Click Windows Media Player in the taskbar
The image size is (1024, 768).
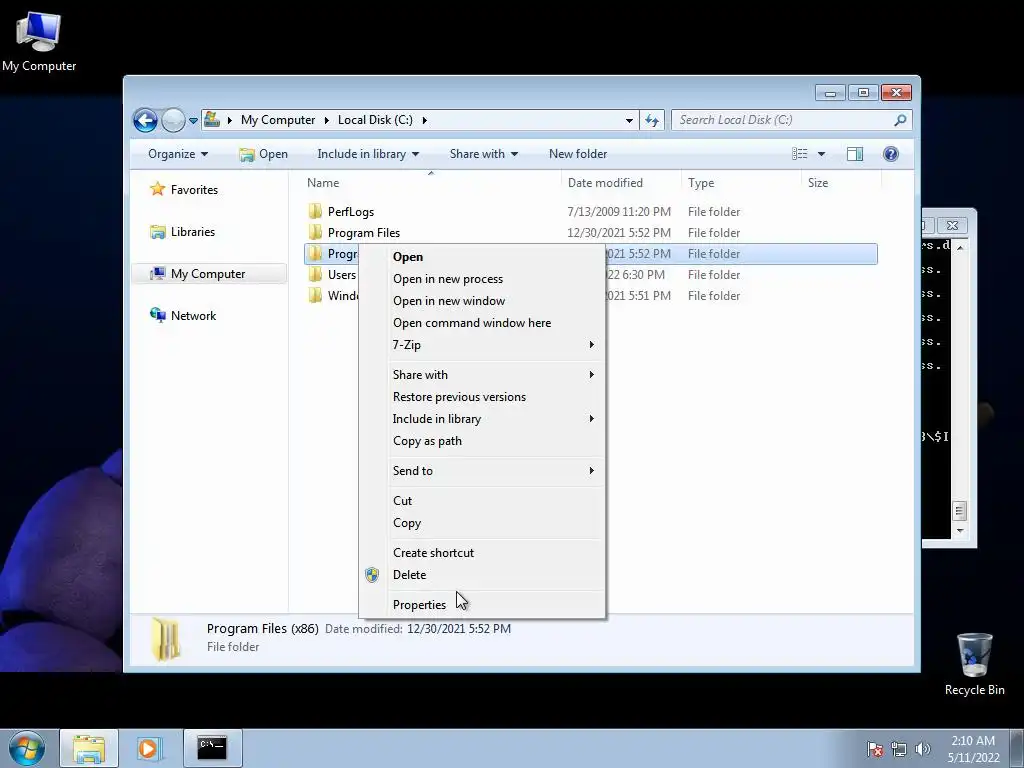[x=148, y=748]
